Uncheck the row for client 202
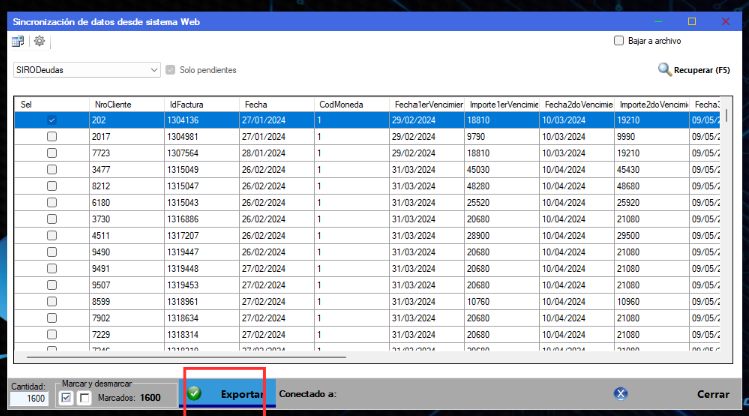The height and width of the screenshot is (416, 749). (52, 120)
